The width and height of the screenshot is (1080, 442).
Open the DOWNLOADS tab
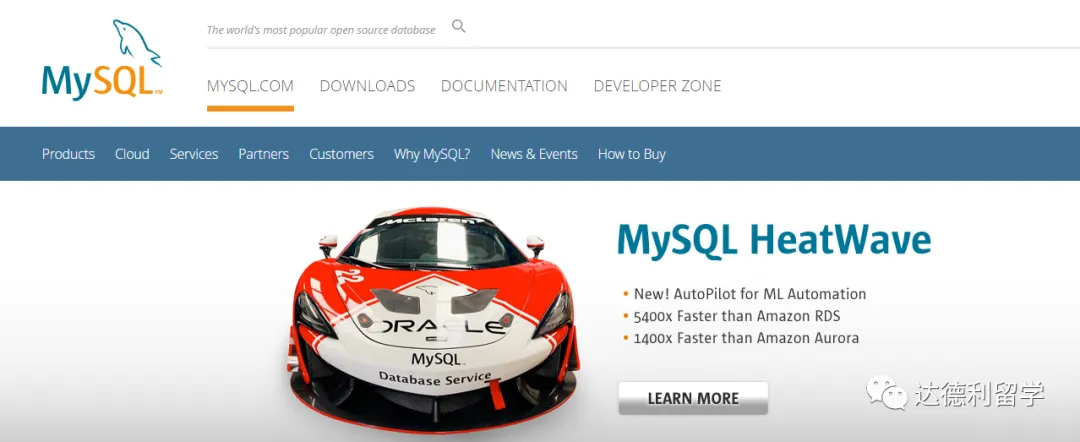tap(367, 86)
